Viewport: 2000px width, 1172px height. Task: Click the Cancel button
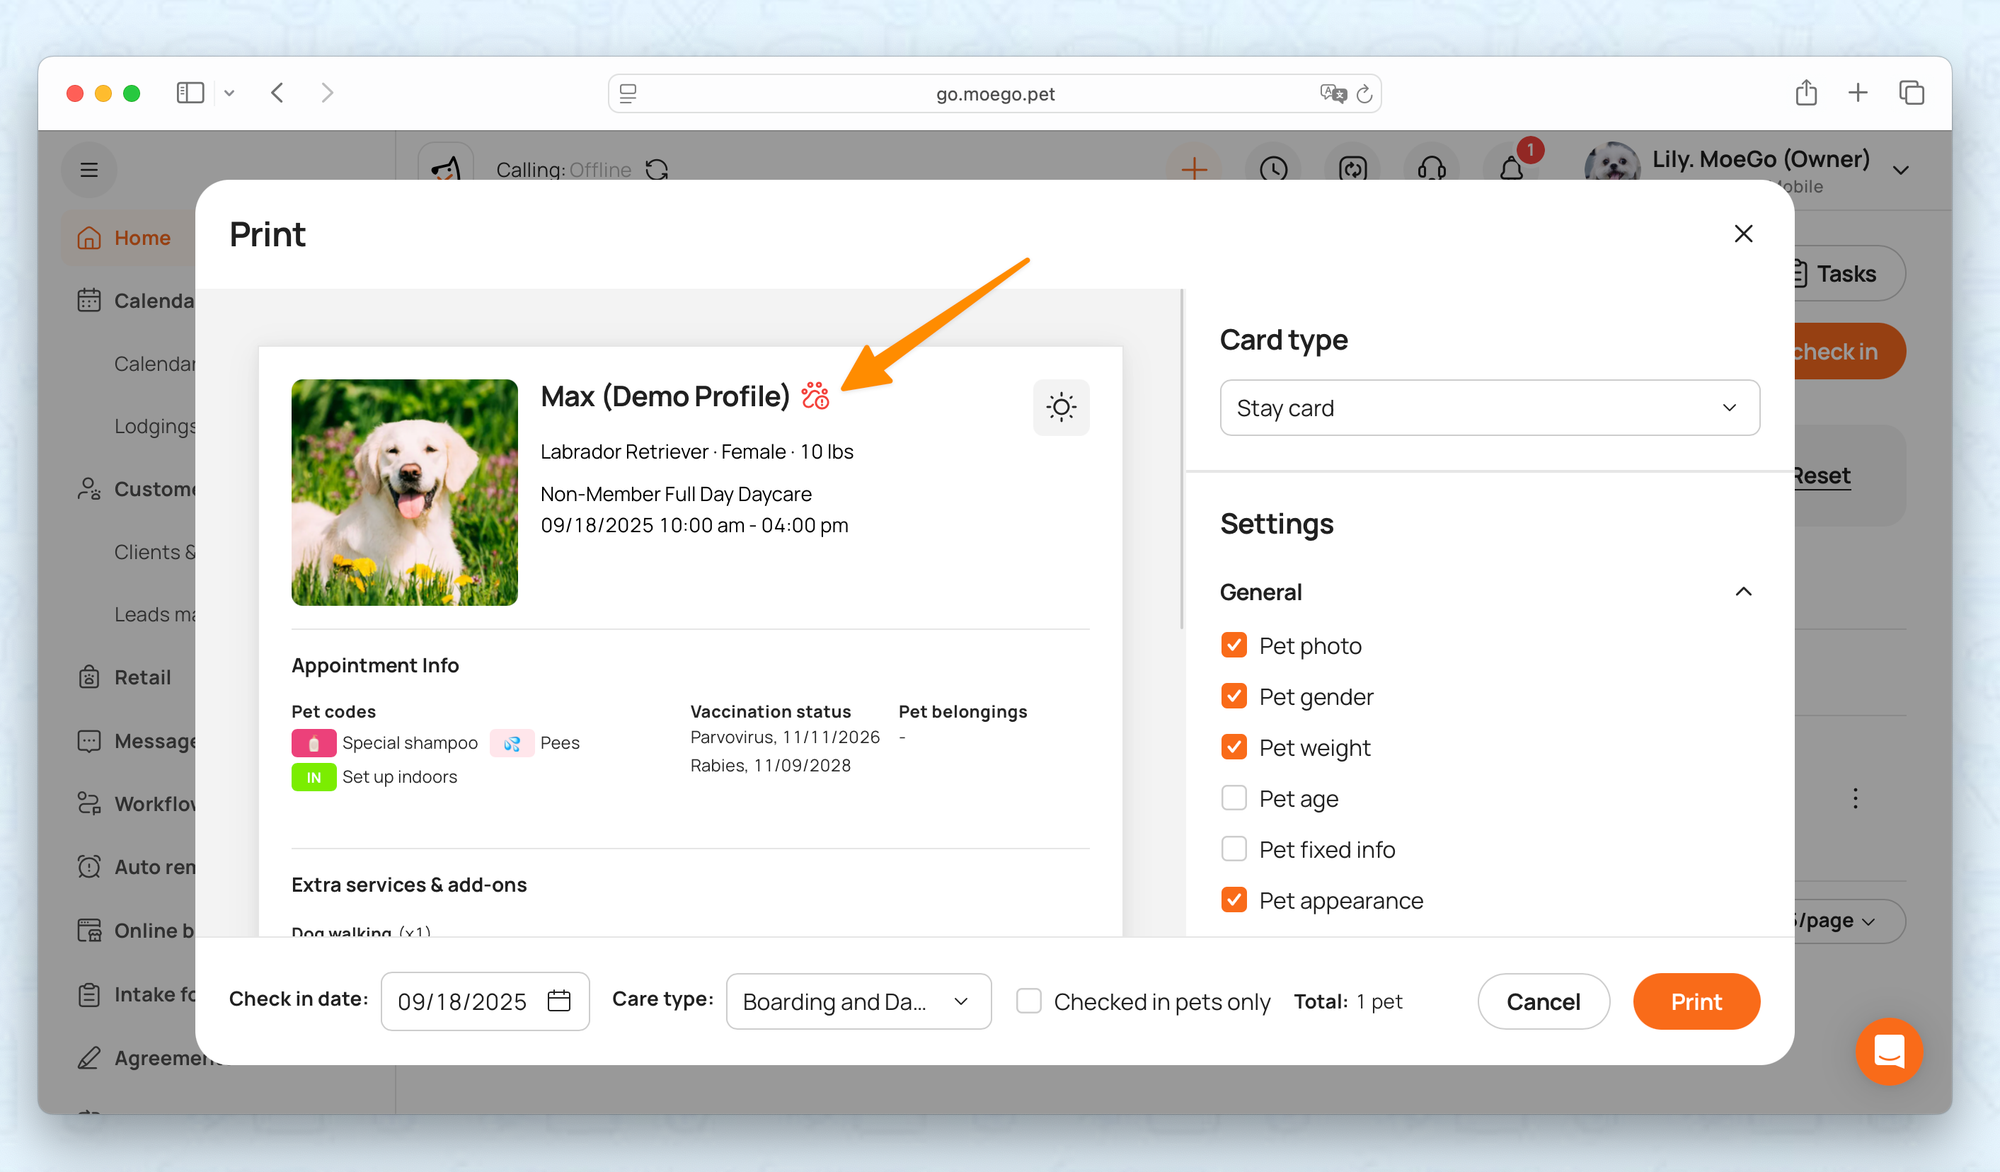click(x=1543, y=1001)
